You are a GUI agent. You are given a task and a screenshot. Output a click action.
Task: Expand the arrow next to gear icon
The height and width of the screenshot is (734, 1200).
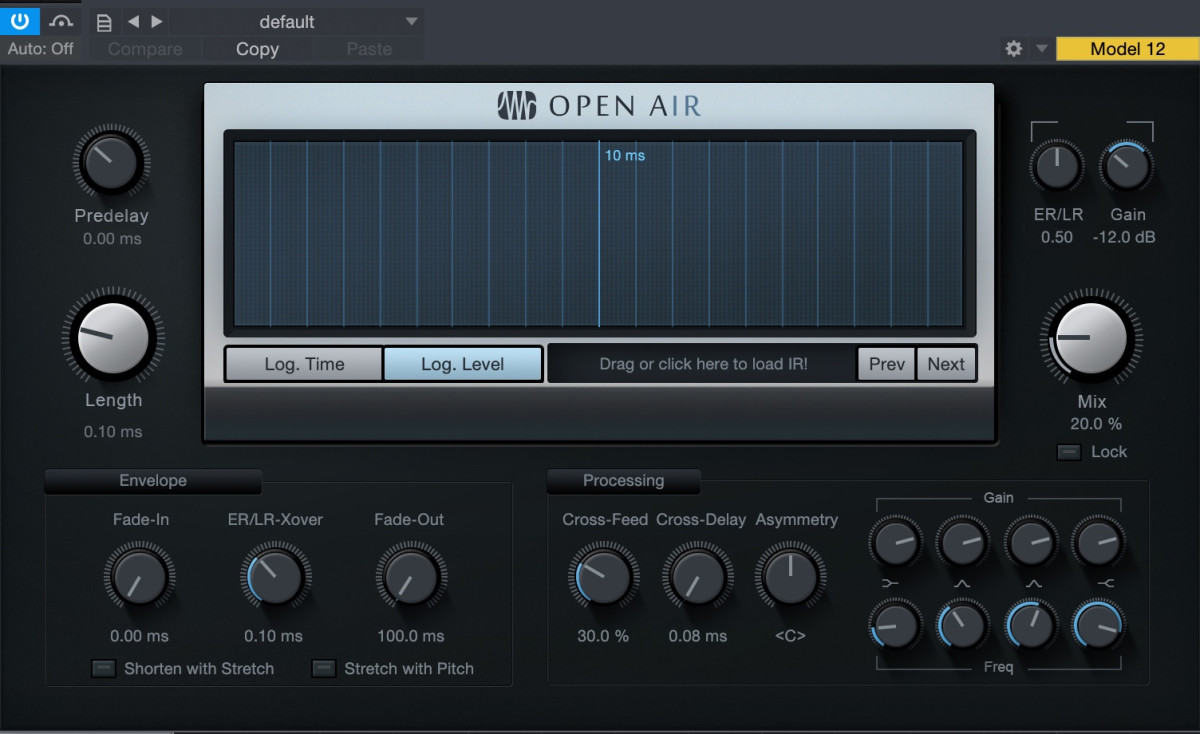(1041, 49)
